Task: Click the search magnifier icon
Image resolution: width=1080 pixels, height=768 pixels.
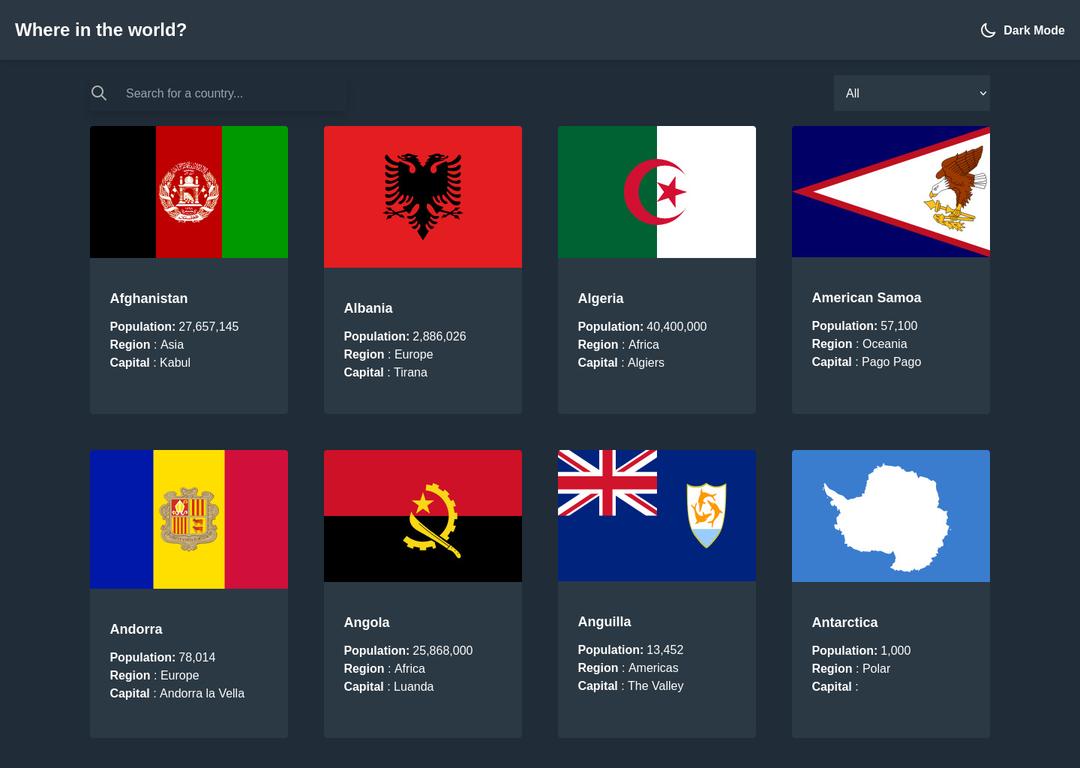Action: 99,93
